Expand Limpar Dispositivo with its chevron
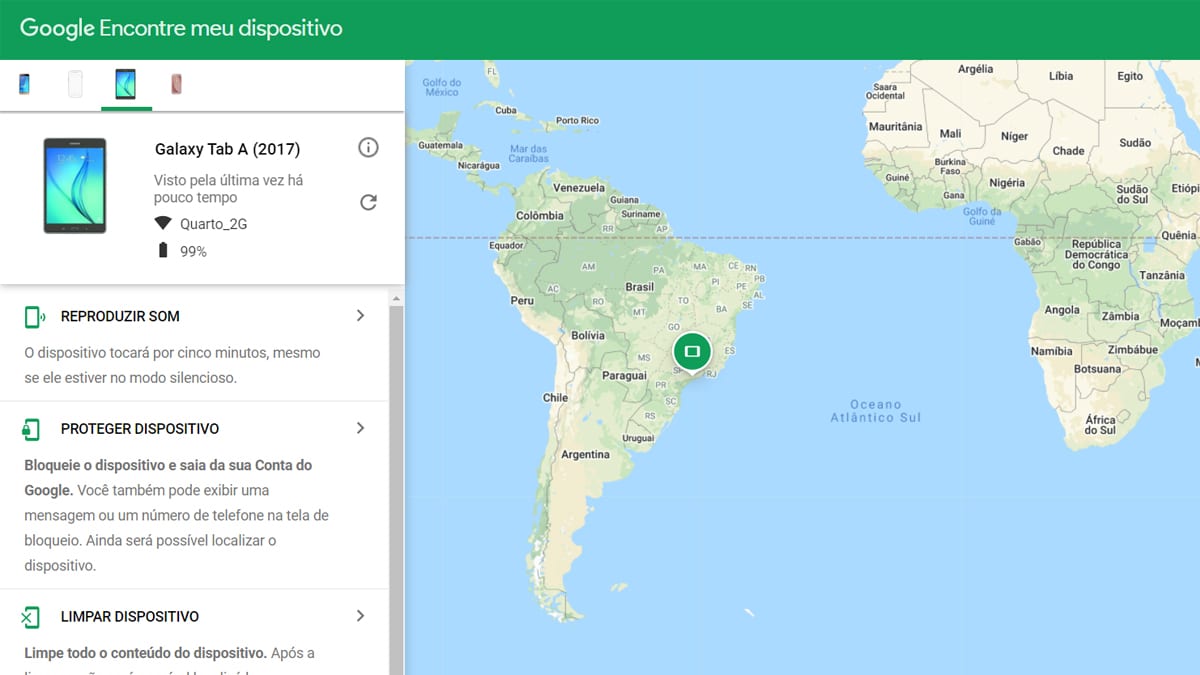This screenshot has width=1200, height=675. (x=361, y=616)
